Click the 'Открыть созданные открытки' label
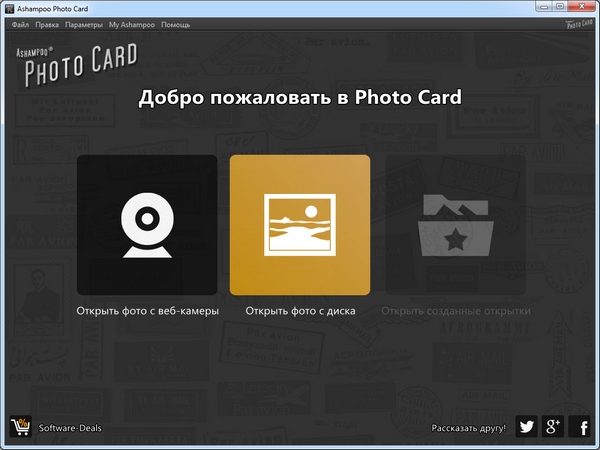The image size is (600, 450). coord(455,311)
